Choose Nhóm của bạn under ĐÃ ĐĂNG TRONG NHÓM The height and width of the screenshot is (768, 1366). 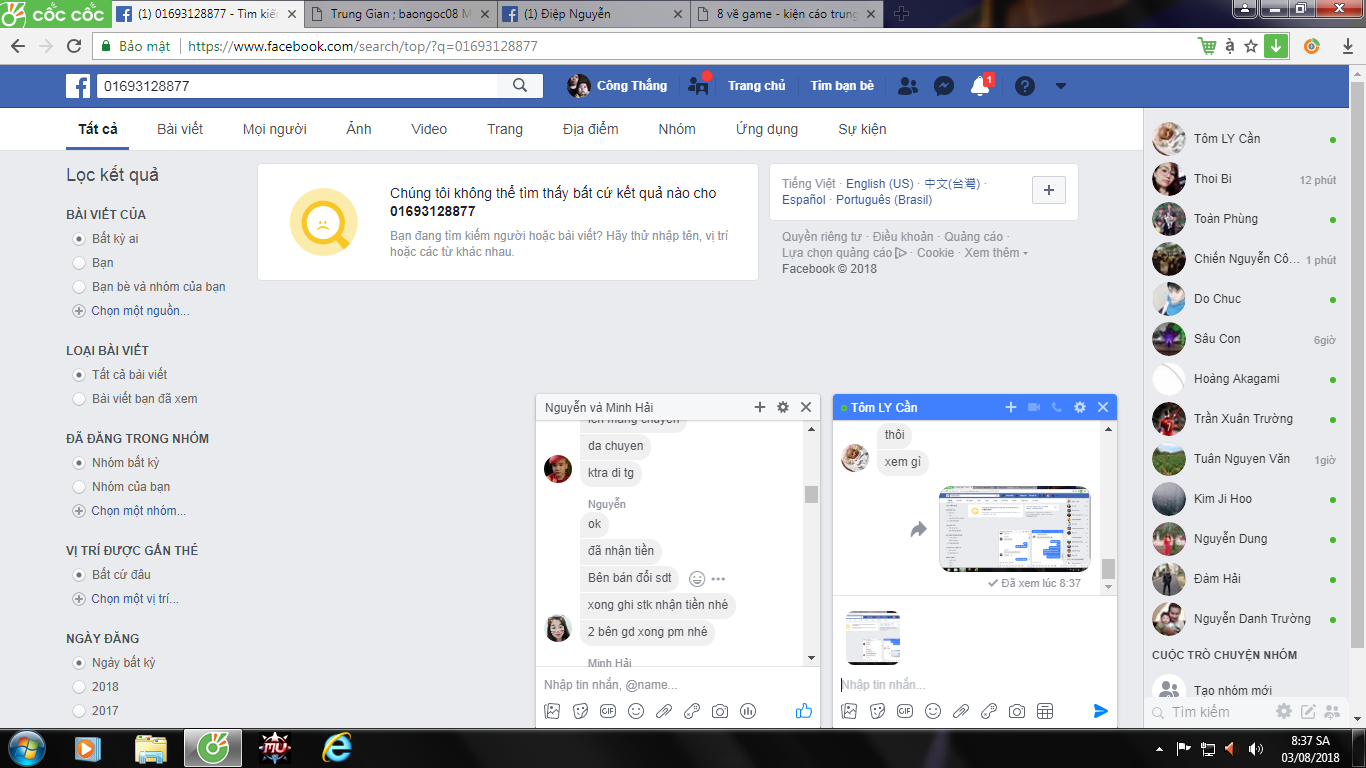pos(77,487)
